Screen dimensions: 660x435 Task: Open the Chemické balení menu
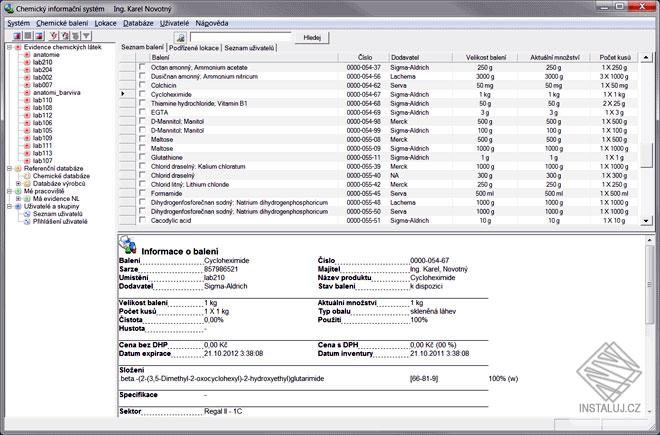point(62,21)
